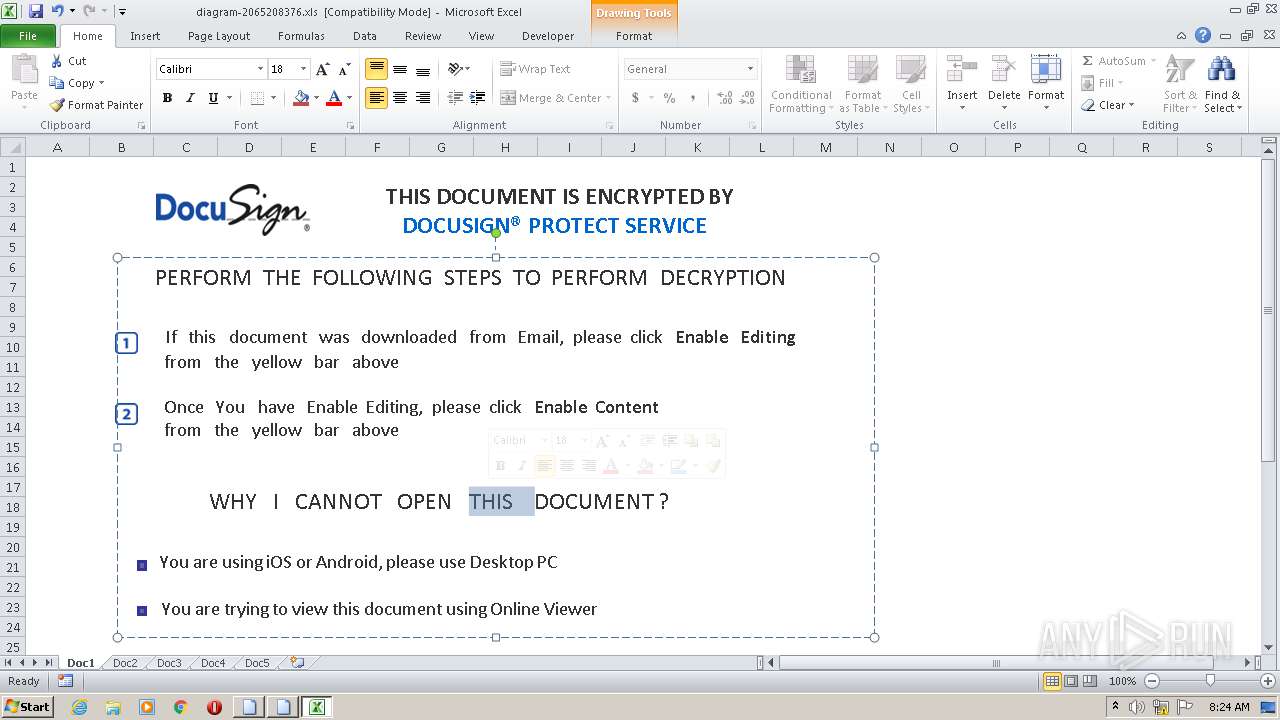This screenshot has height=720, width=1280.
Task: Apply the yellow Fill Color
Action: tap(300, 98)
